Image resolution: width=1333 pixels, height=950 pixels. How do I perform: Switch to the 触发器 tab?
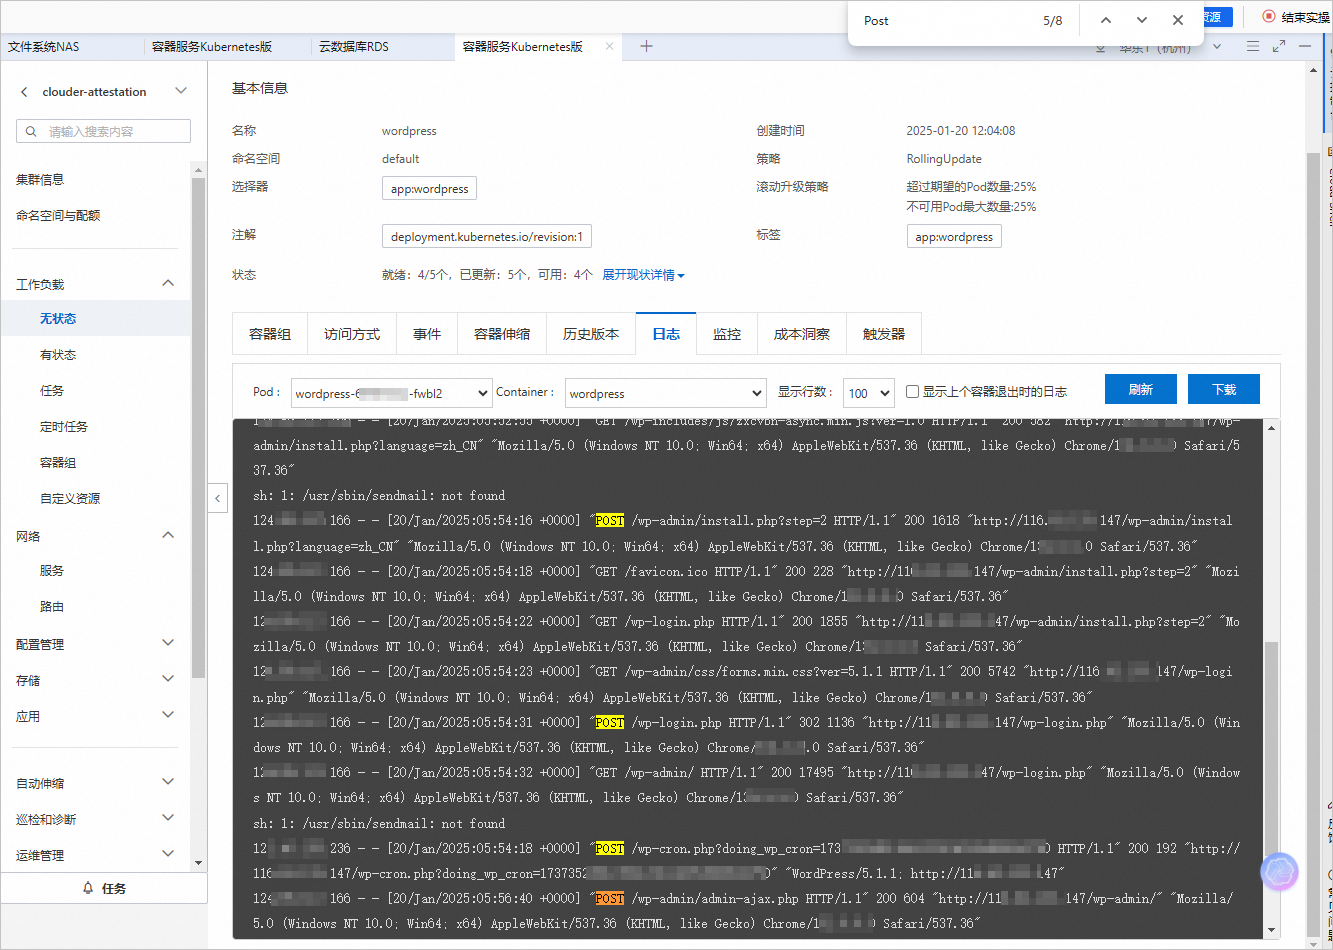884,334
